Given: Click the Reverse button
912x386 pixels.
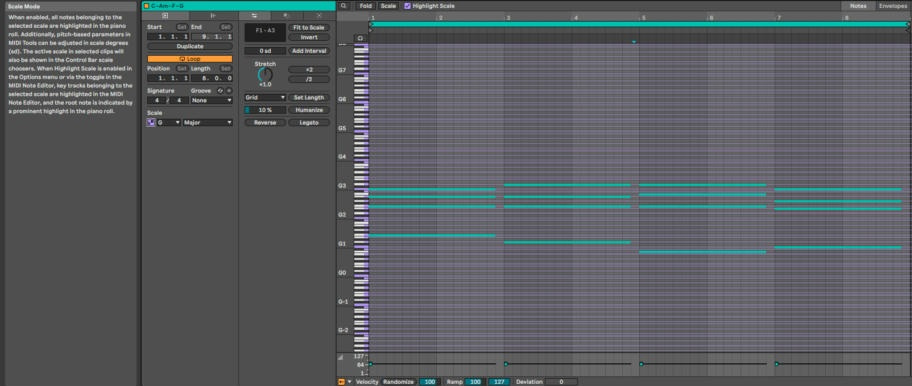Looking at the screenshot, I should pyautogui.click(x=265, y=123).
